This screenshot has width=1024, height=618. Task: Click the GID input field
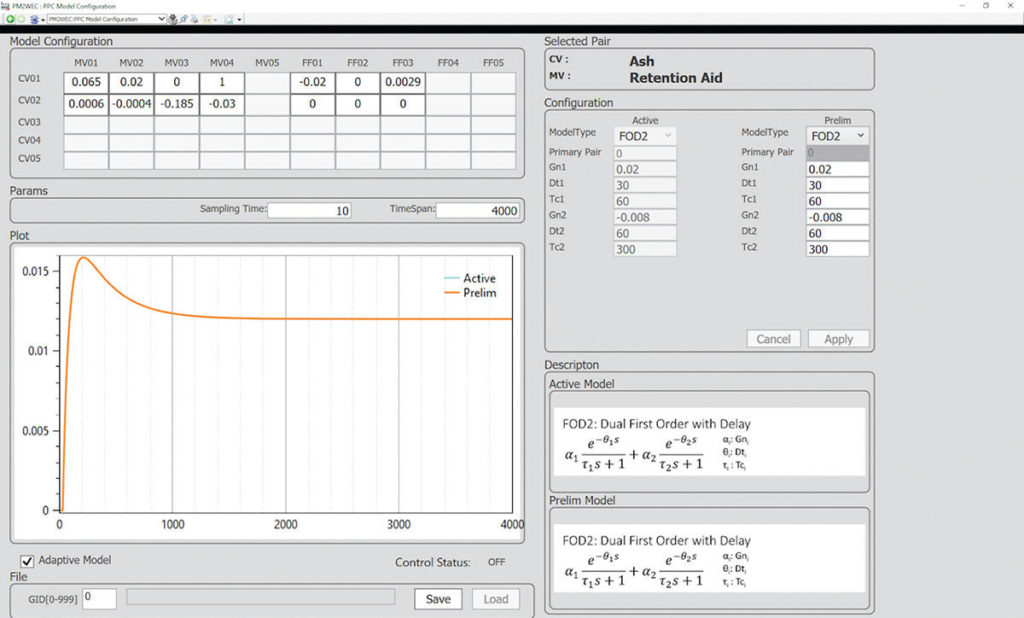point(99,598)
